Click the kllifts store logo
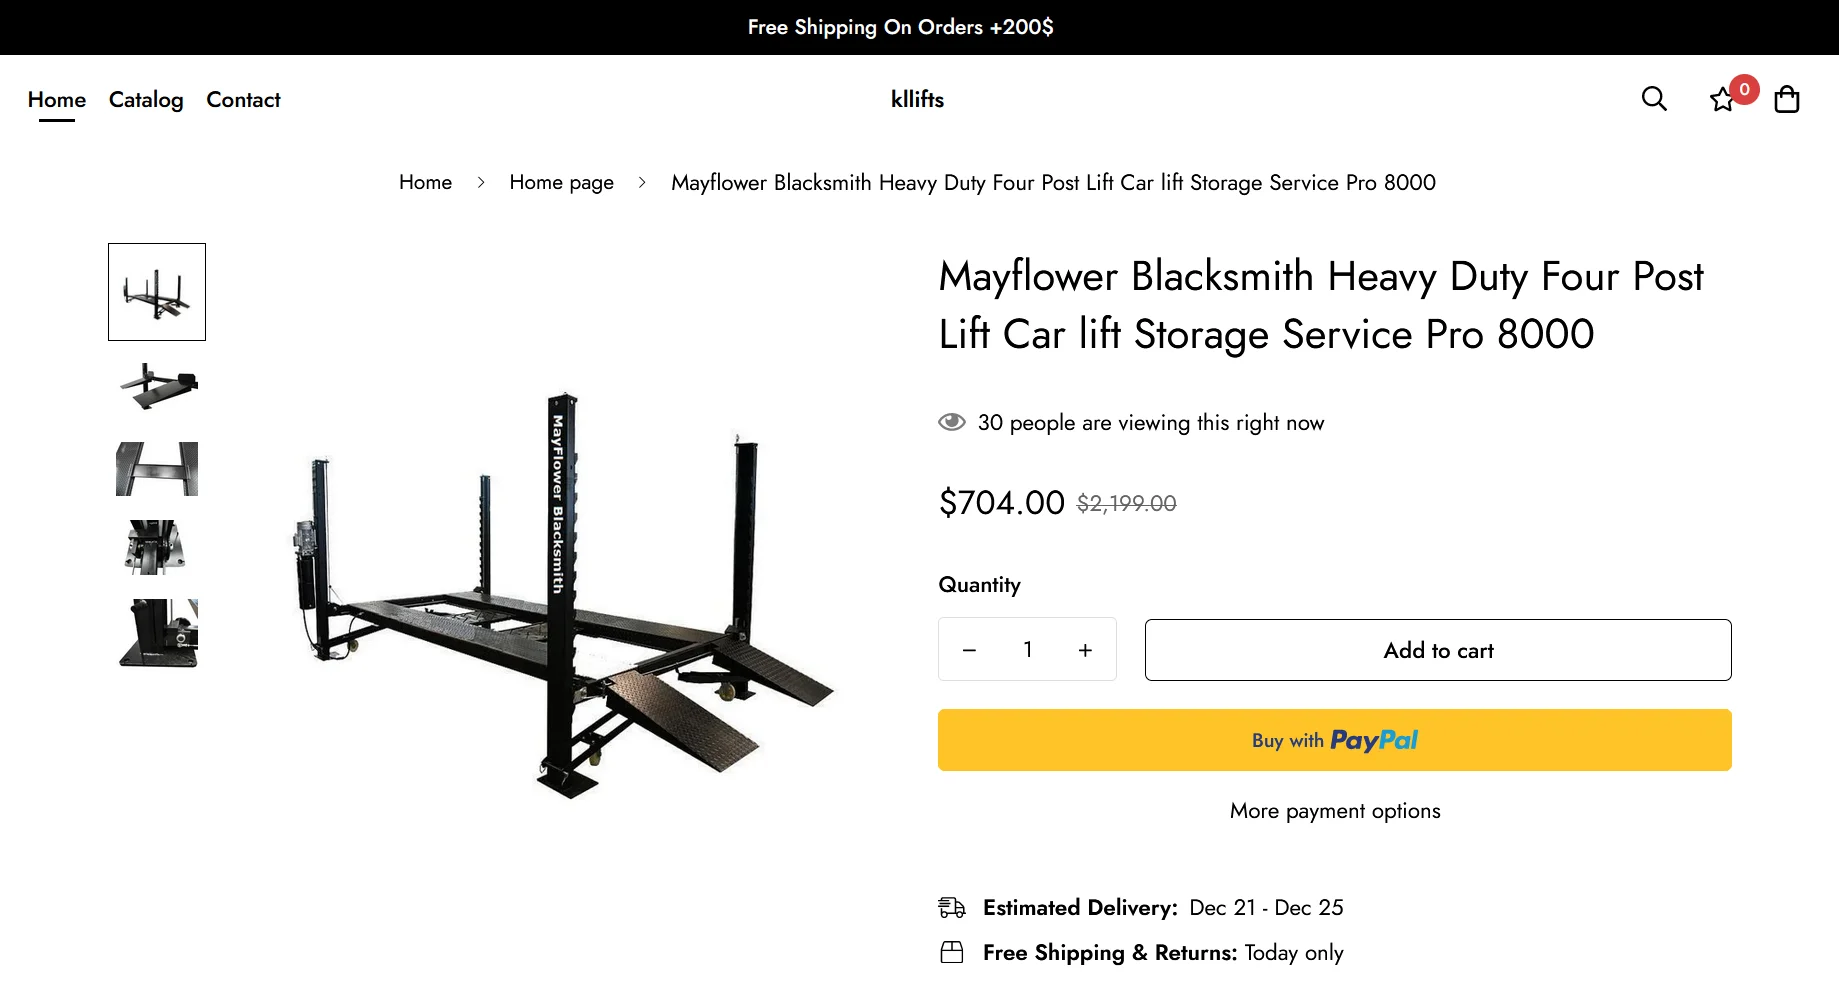 click(917, 99)
